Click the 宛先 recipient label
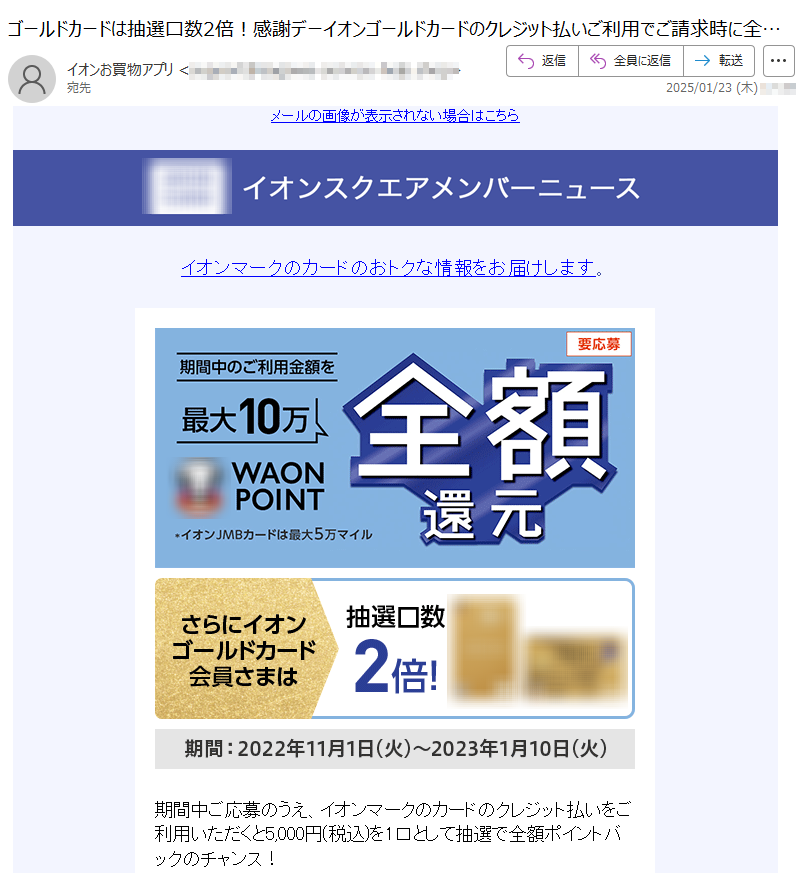This screenshot has width=799, height=873. tap(79, 88)
